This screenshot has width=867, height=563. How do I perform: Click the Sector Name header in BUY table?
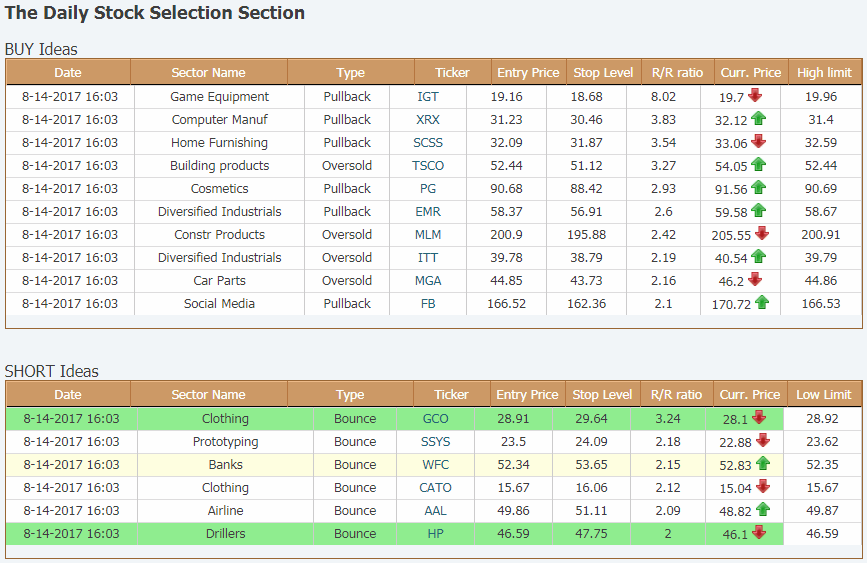pyautogui.click(x=208, y=72)
